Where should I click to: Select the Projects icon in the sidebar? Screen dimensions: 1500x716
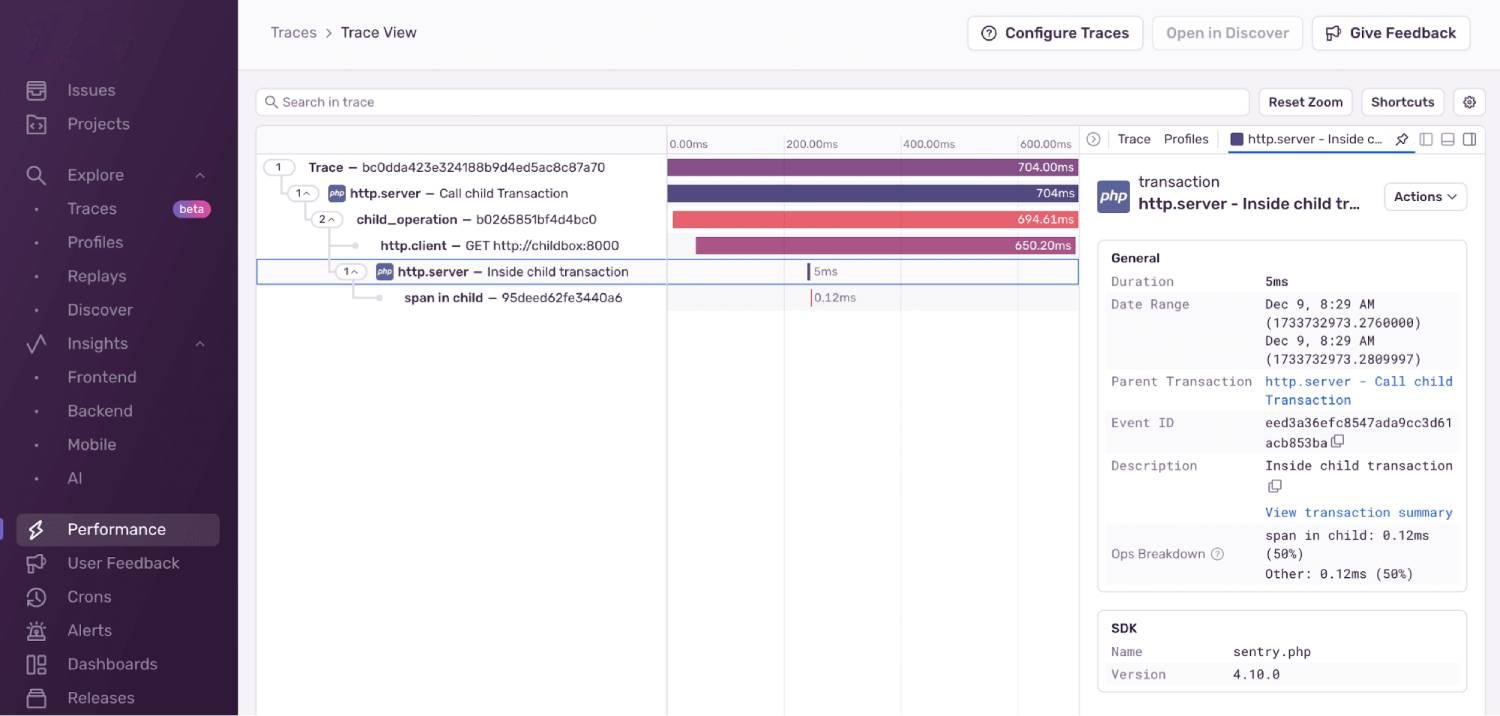[36, 123]
